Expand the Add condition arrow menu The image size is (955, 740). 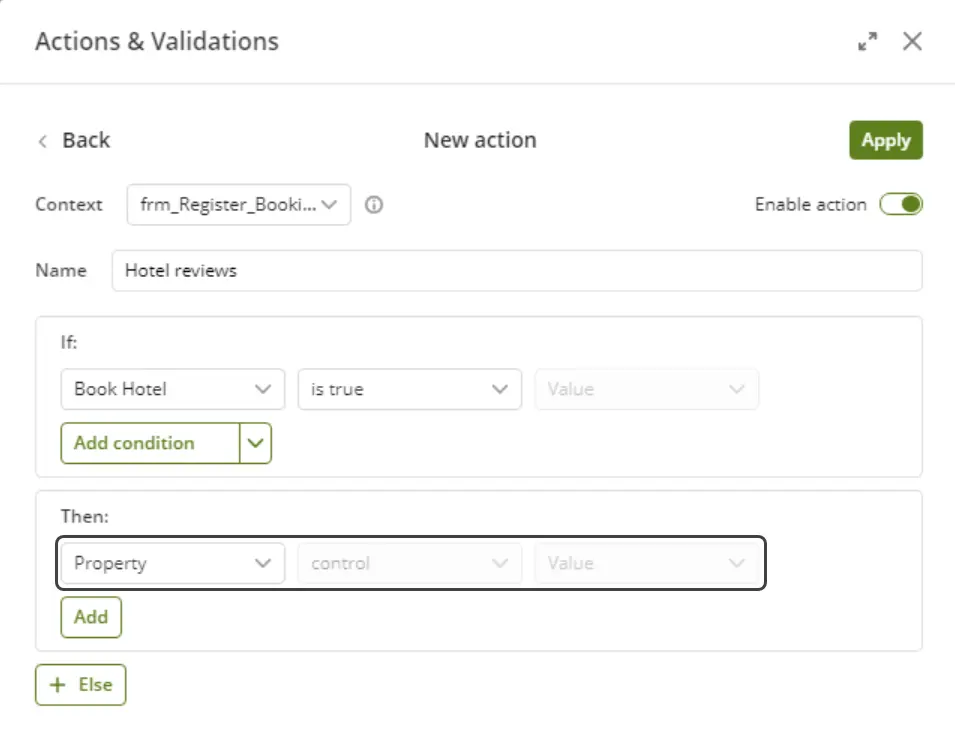(x=256, y=443)
